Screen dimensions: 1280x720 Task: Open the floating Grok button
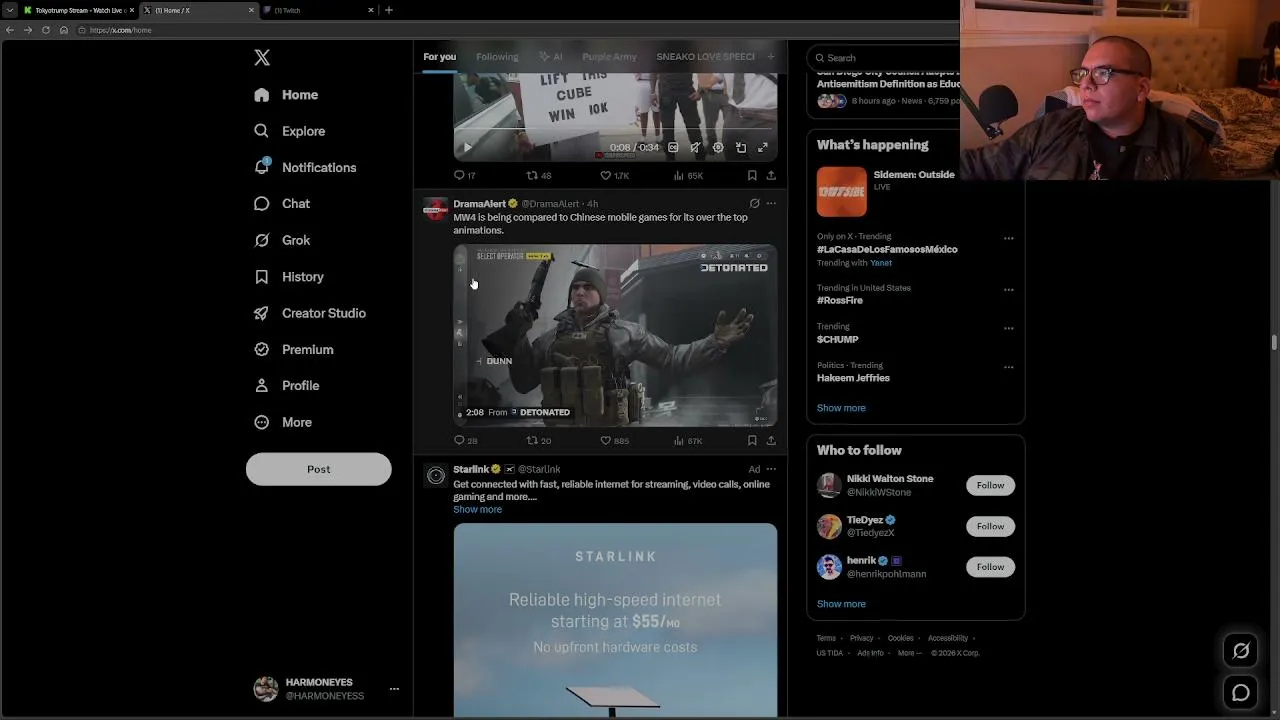(1241, 651)
